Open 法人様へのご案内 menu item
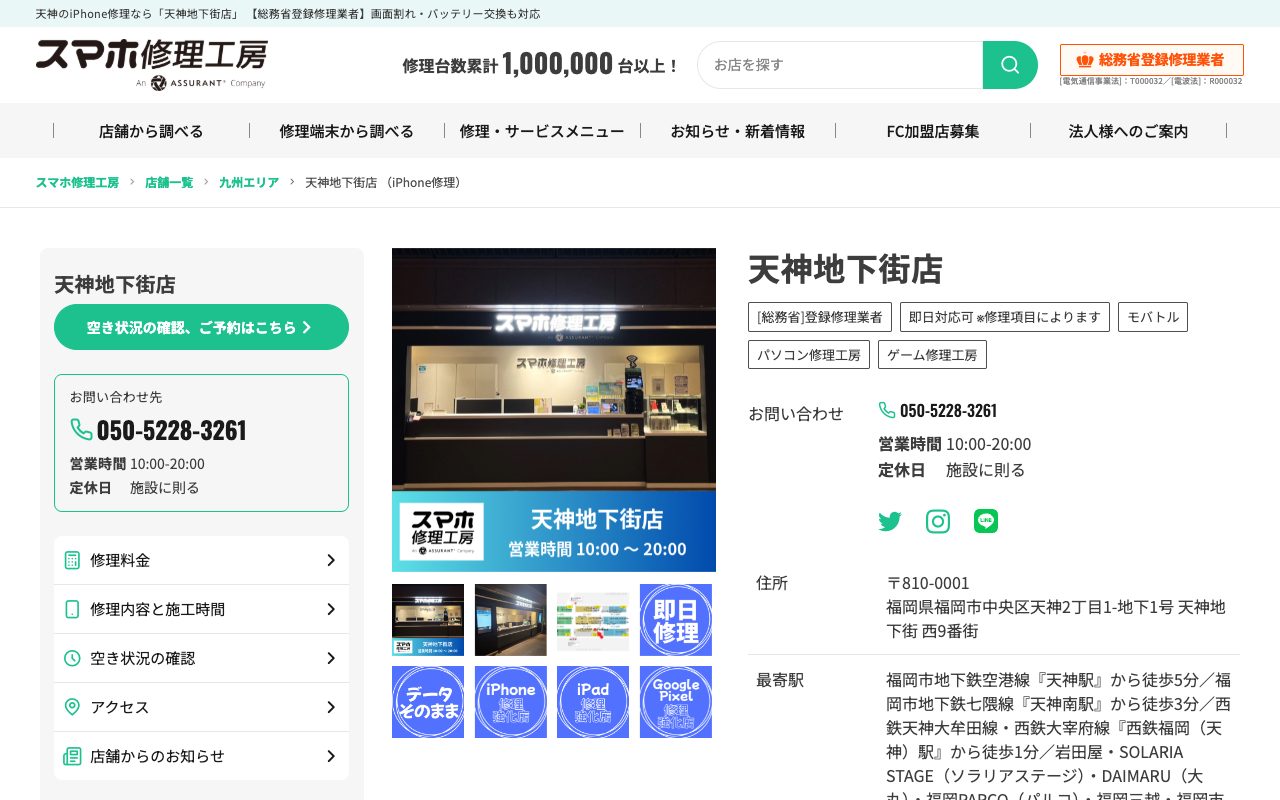Screen dimensions: 1280x800 click(1129, 131)
